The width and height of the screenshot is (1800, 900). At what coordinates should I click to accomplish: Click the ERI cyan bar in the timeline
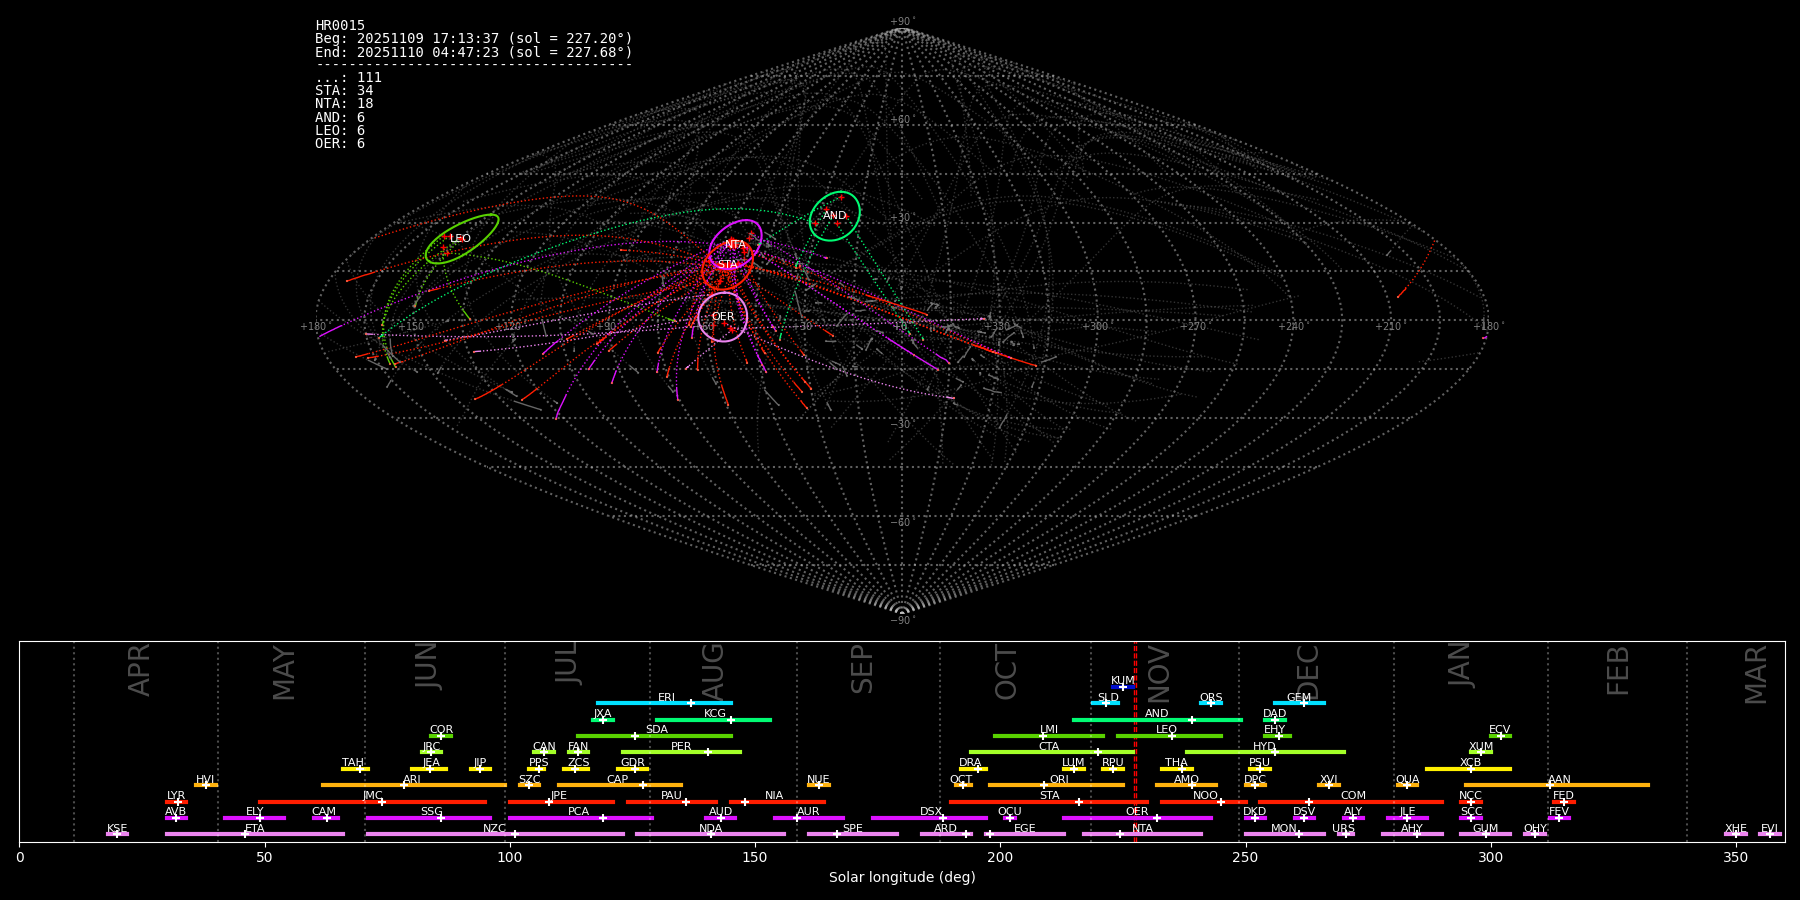[664, 703]
